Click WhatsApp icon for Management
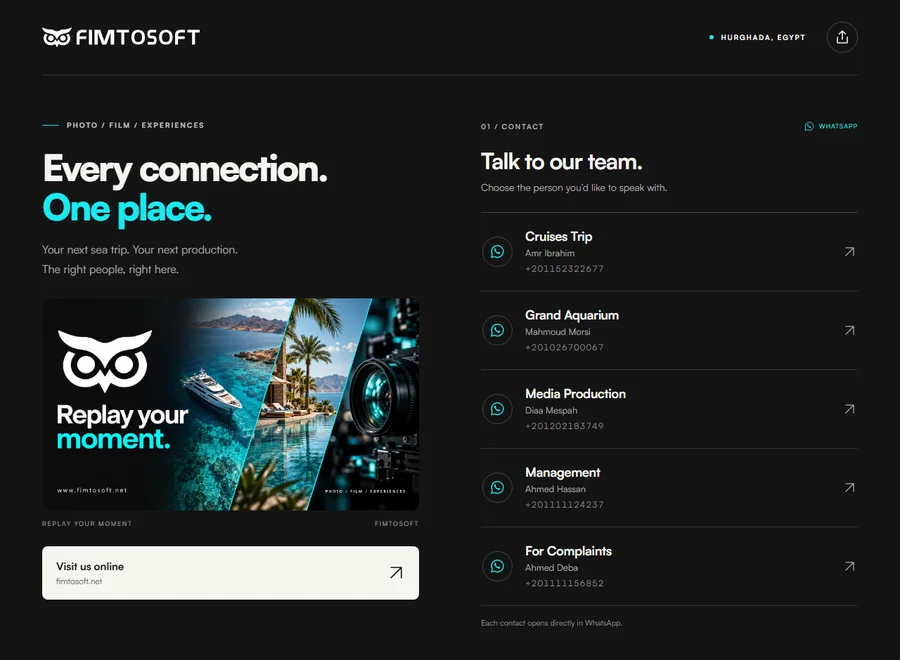900x660 pixels. (497, 488)
